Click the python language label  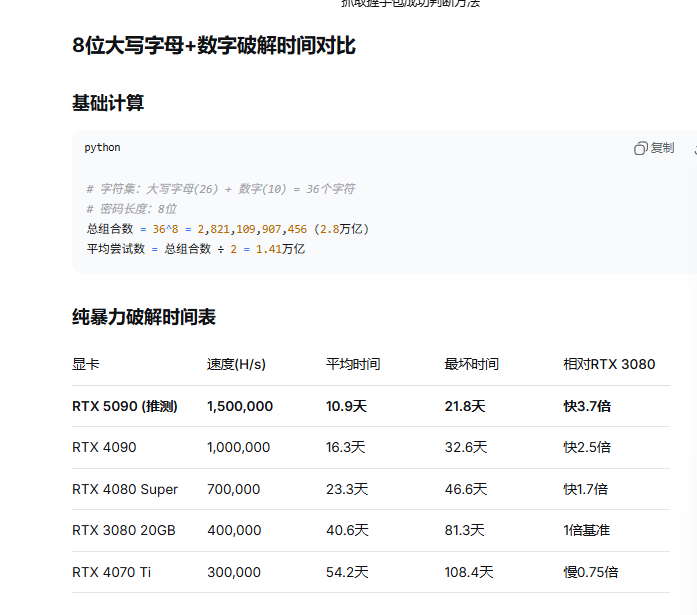tap(102, 148)
